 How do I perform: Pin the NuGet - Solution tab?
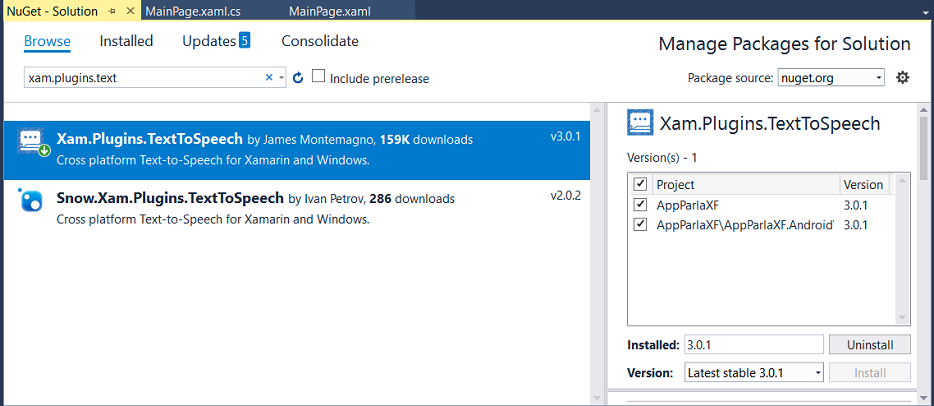point(113,11)
